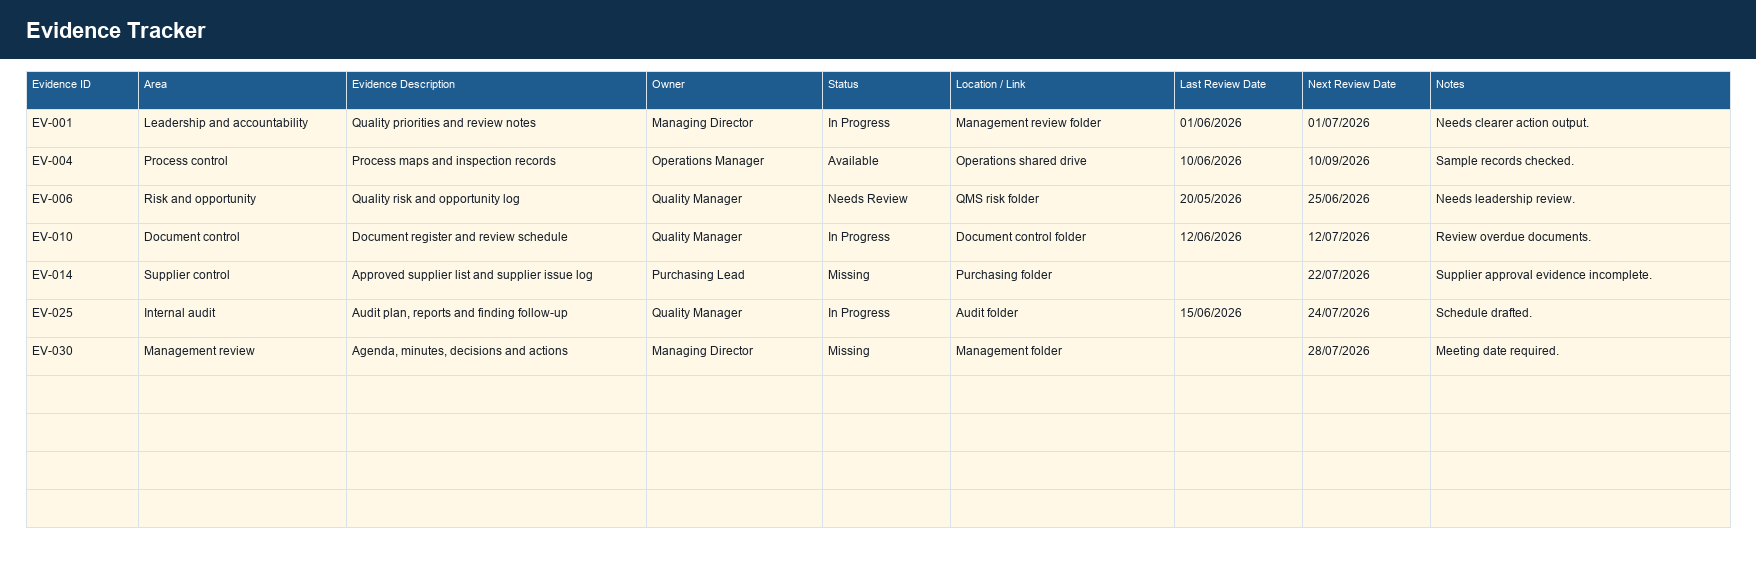Select the Supplier control cell
1756x566 pixels.
tap(242, 280)
